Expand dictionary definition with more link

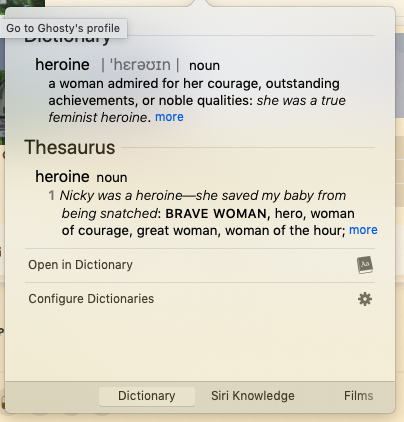pos(169,117)
